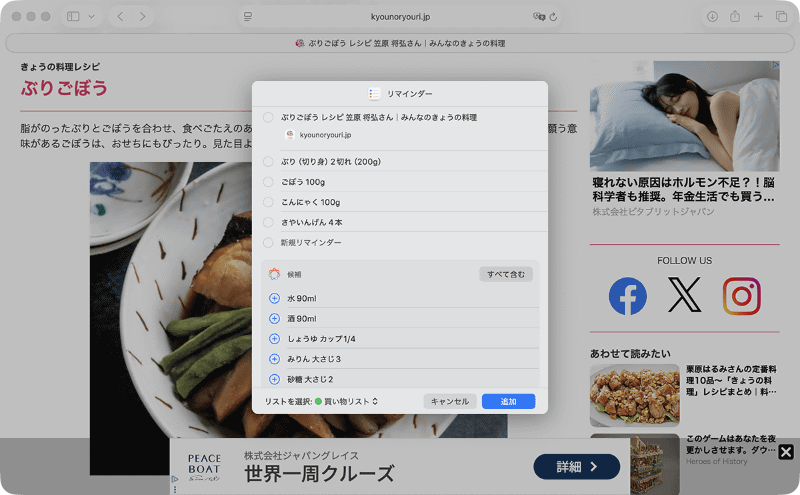Open the このゲームはあなたを夜更かしさせます link
This screenshot has height=495, width=800.
click(x=731, y=444)
